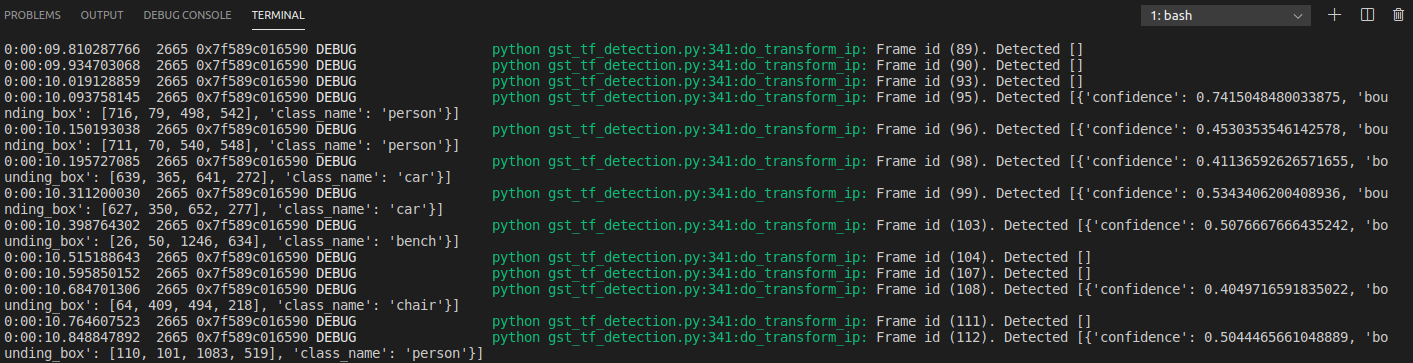Click the DEBUG label on the Frame 107 line

coord(336,273)
